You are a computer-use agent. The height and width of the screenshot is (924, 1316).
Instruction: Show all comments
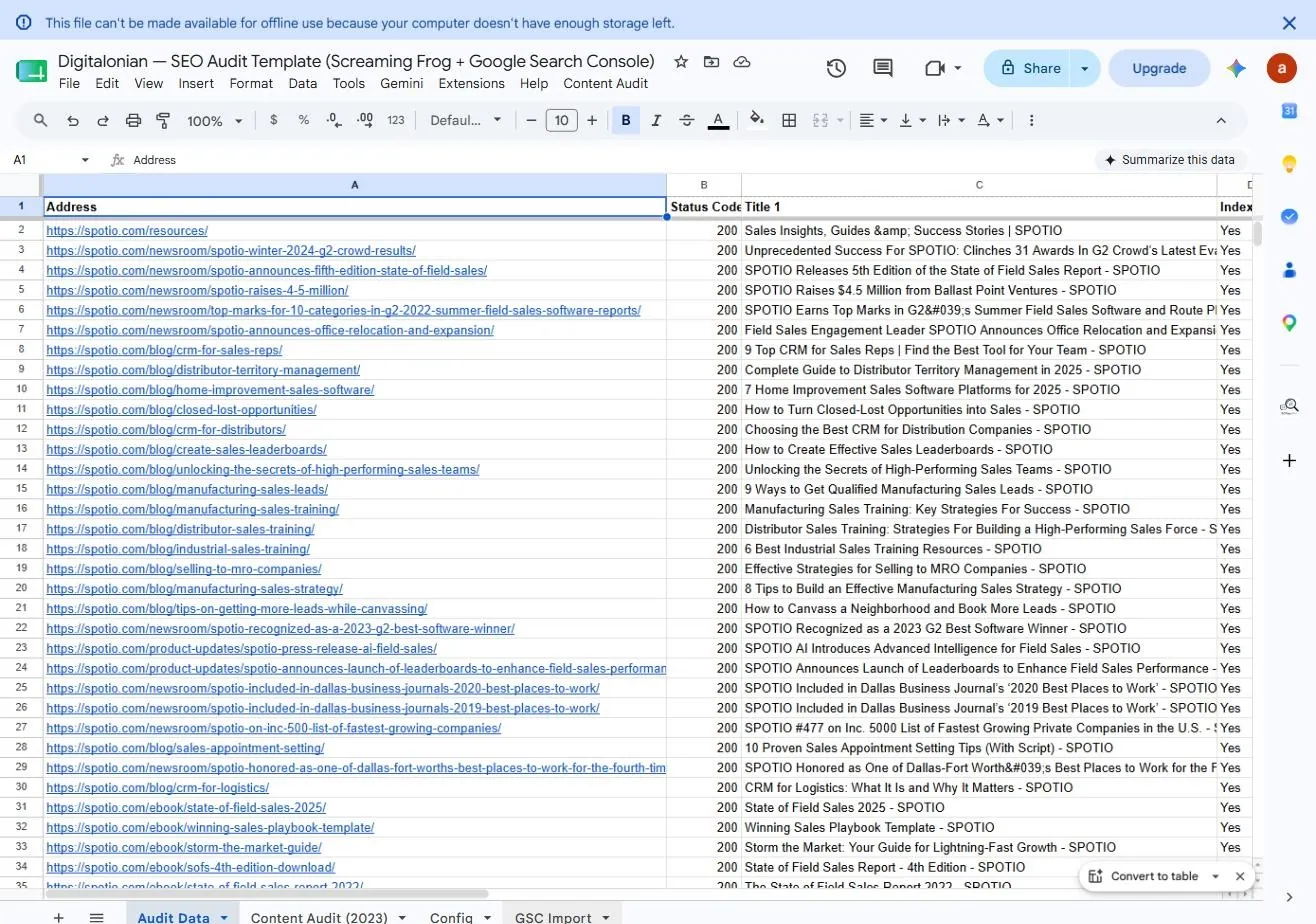883,68
